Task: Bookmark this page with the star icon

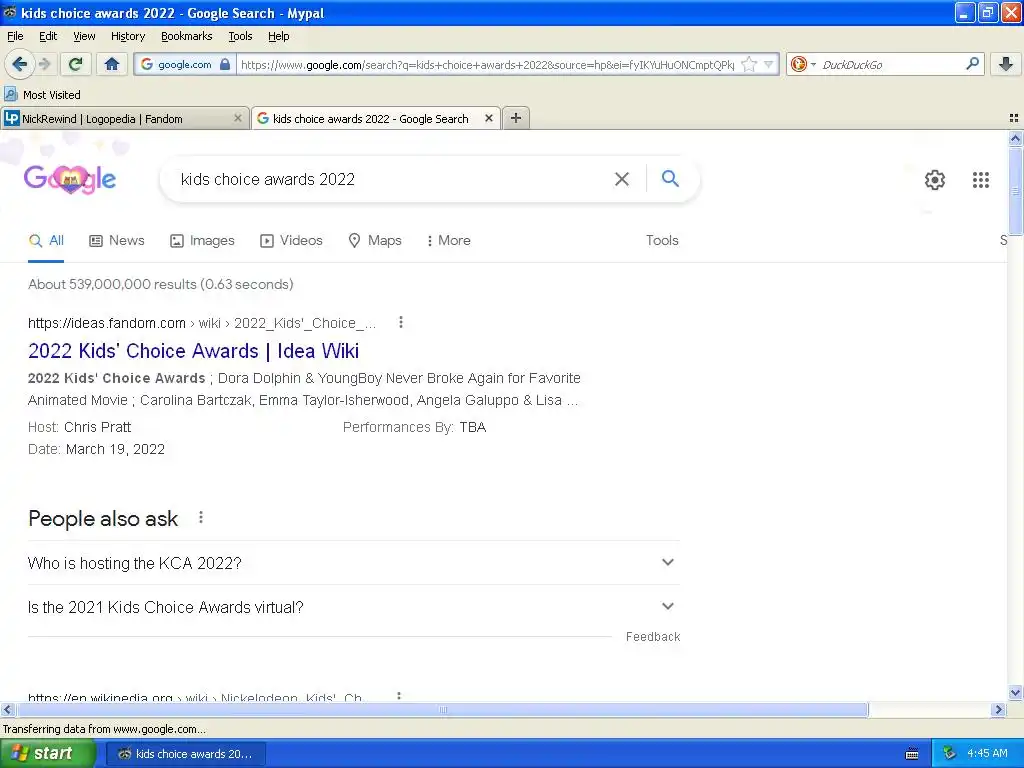Action: point(749,64)
